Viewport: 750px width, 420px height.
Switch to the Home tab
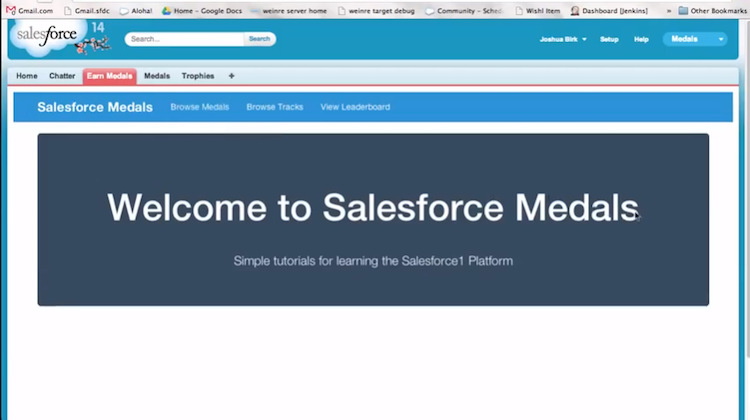pos(27,76)
